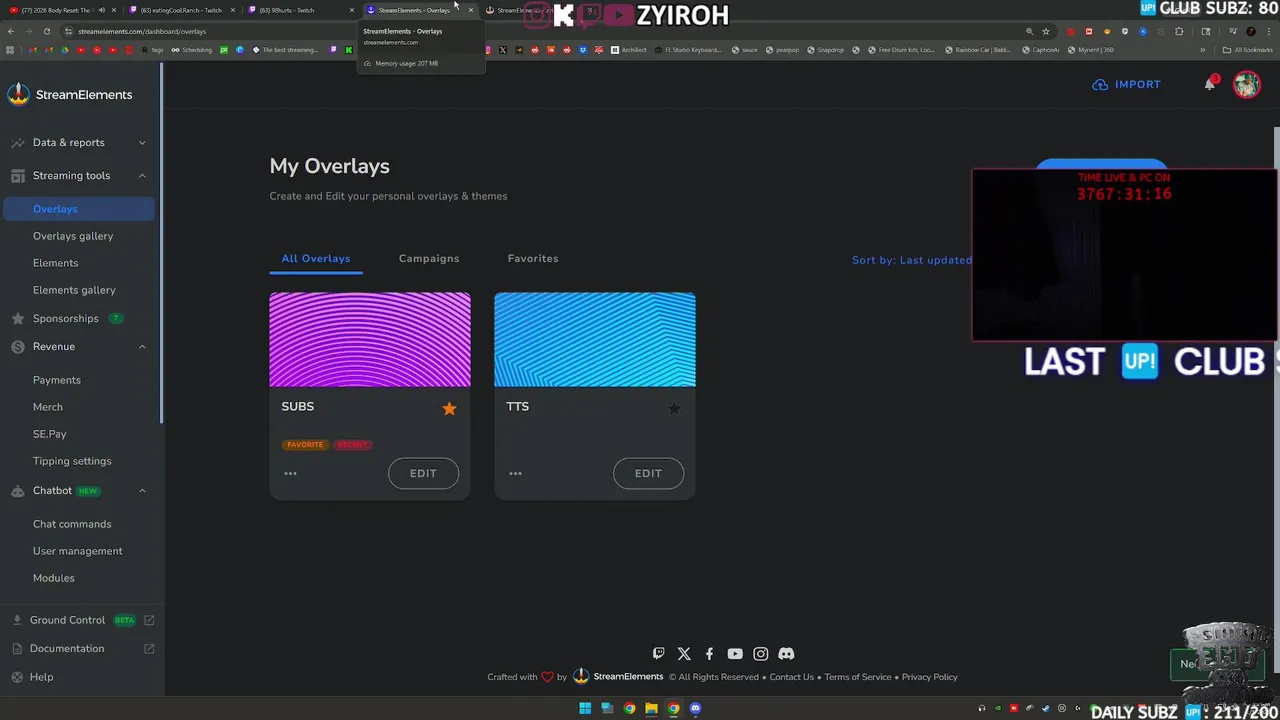Open Overlays gallery in sidebar

tap(73, 236)
